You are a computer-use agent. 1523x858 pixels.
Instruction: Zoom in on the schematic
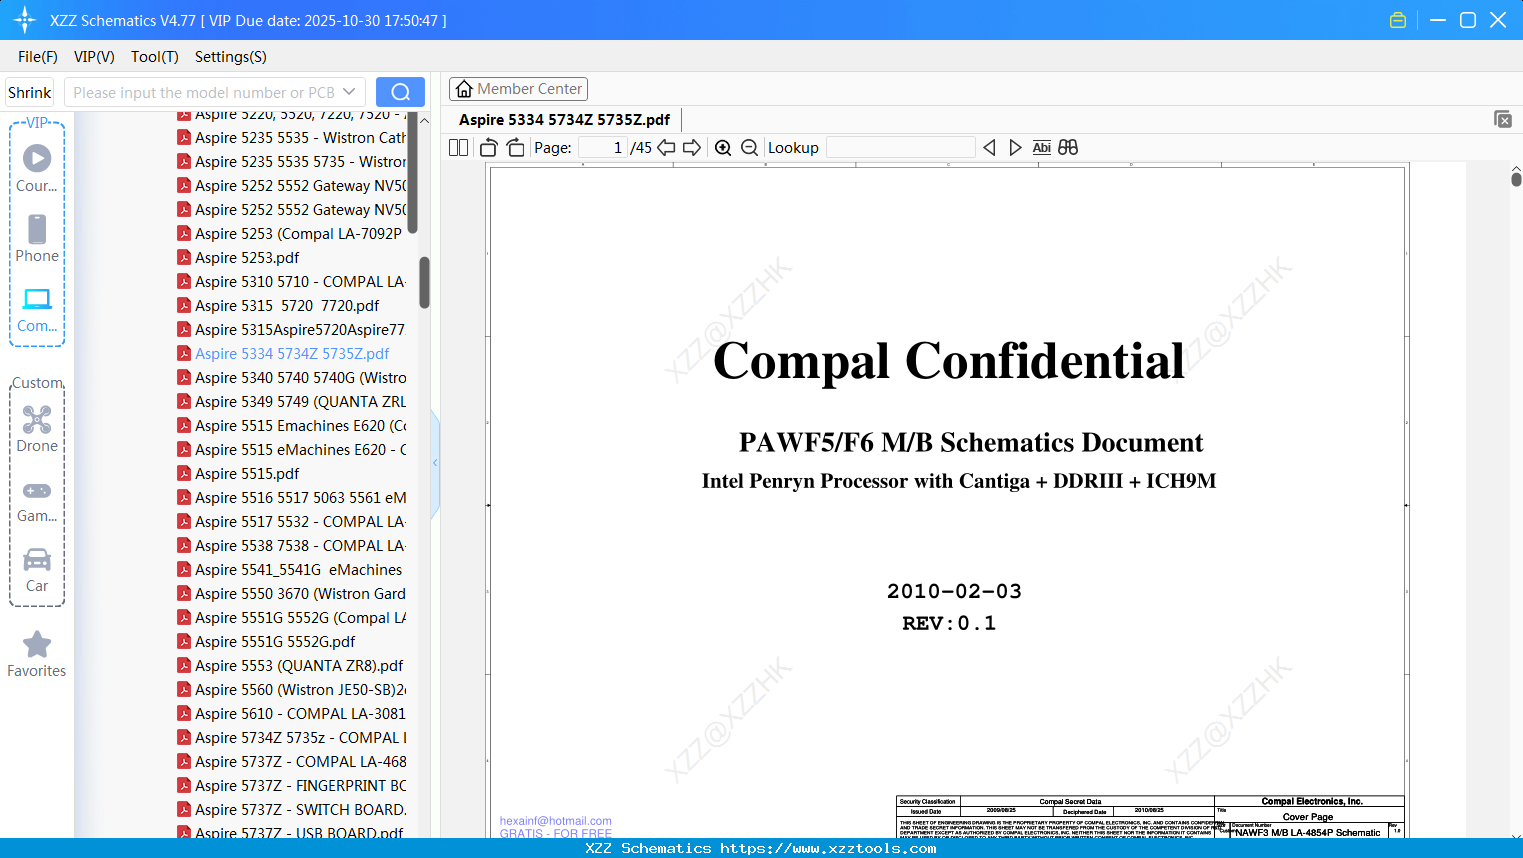[723, 148]
